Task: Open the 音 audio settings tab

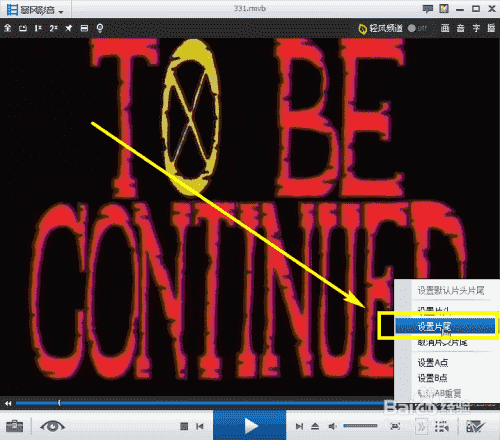Action: pos(460,28)
